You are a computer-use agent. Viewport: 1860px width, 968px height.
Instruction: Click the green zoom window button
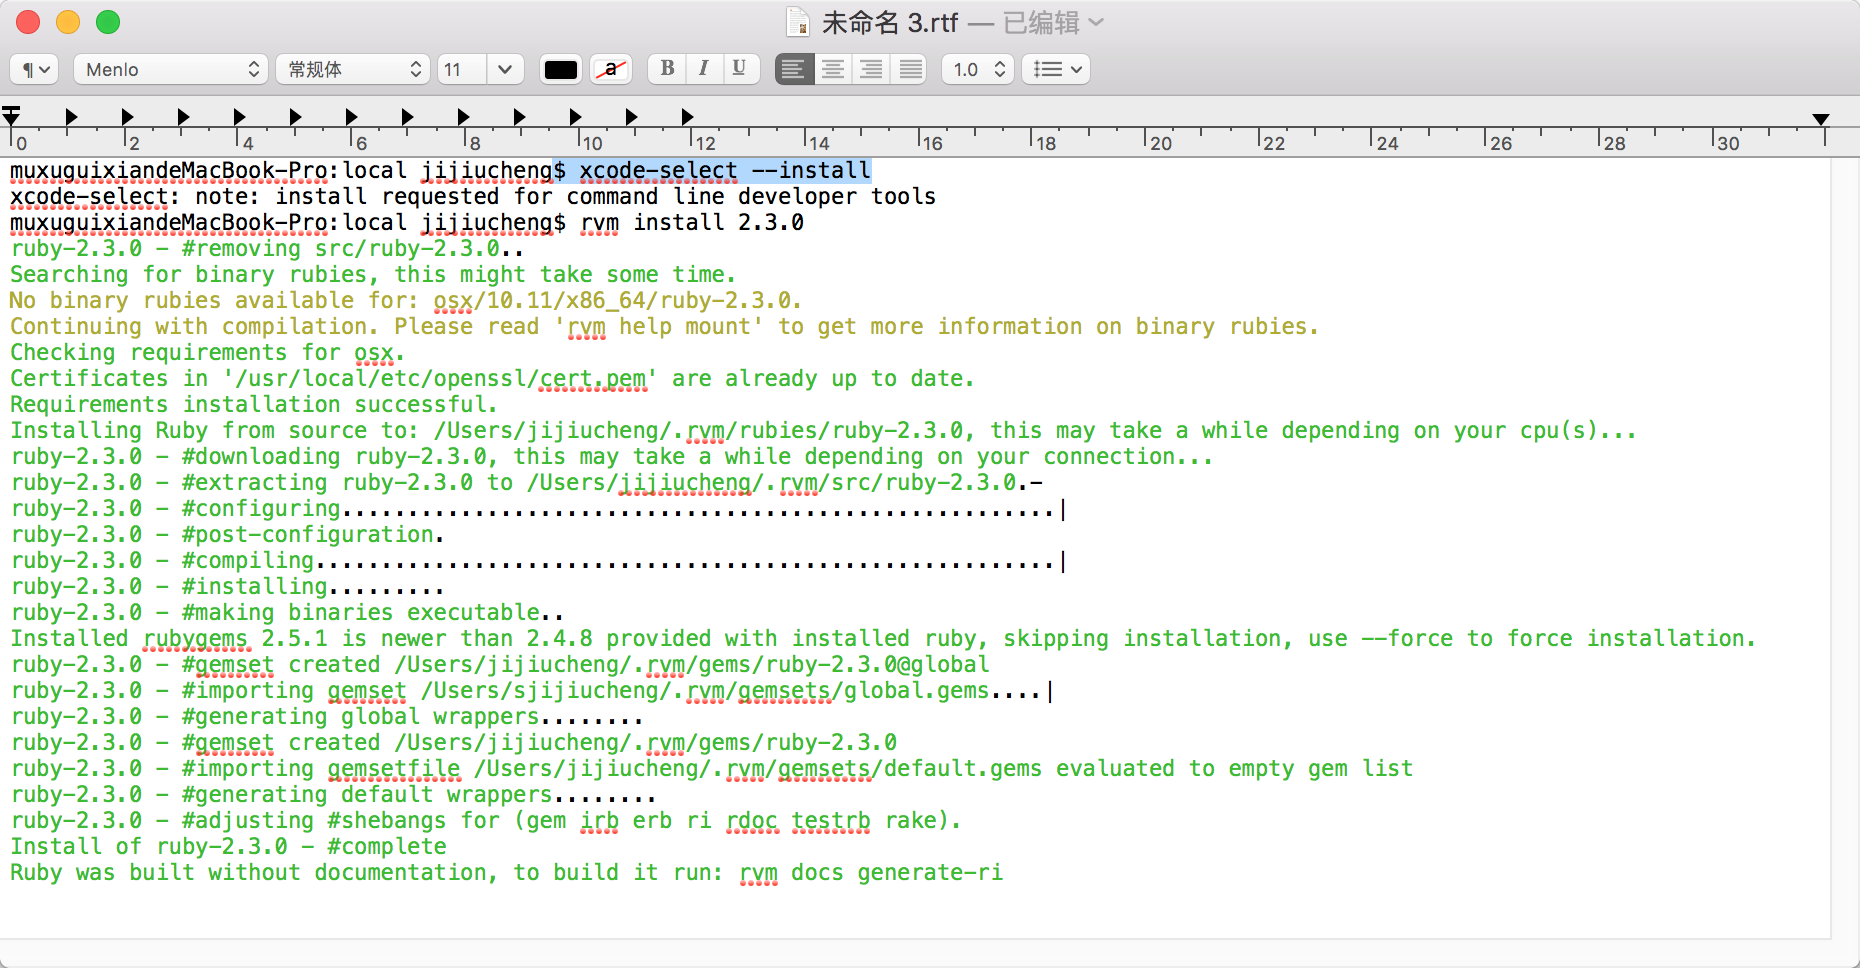pos(108,22)
